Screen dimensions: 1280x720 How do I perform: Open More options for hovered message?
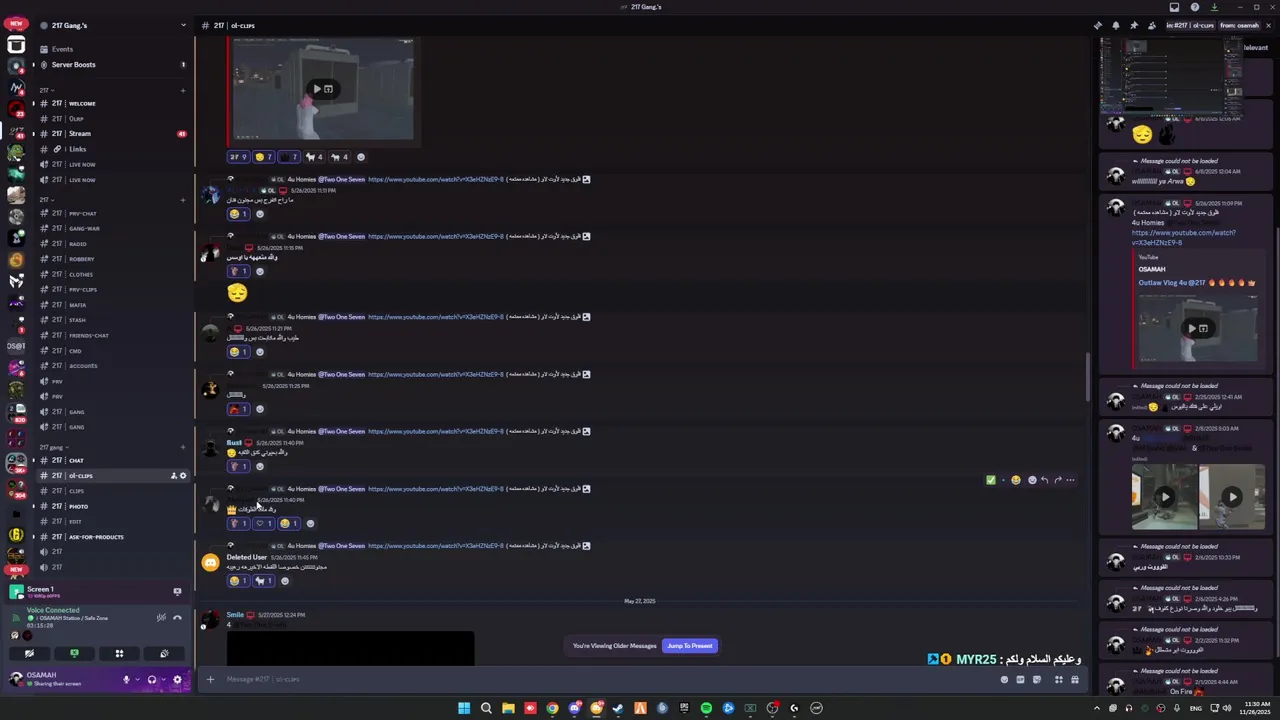point(1070,480)
